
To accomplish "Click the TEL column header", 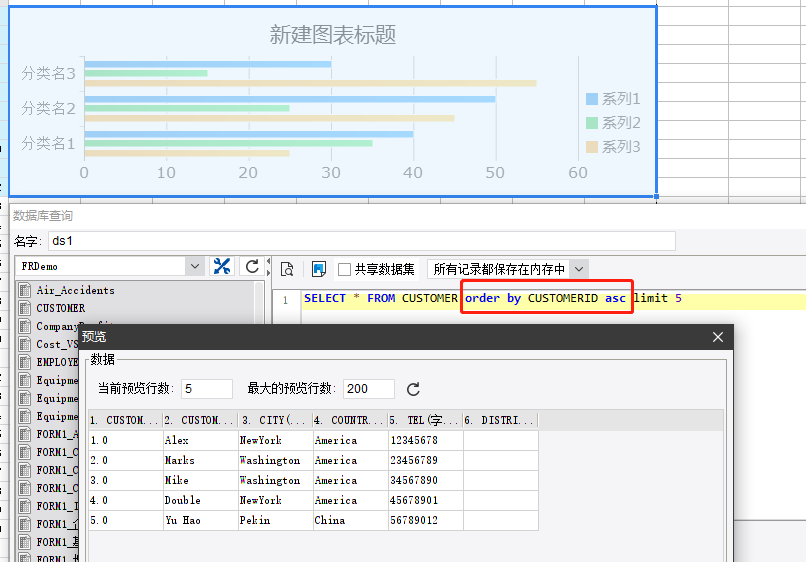I will (x=425, y=420).
